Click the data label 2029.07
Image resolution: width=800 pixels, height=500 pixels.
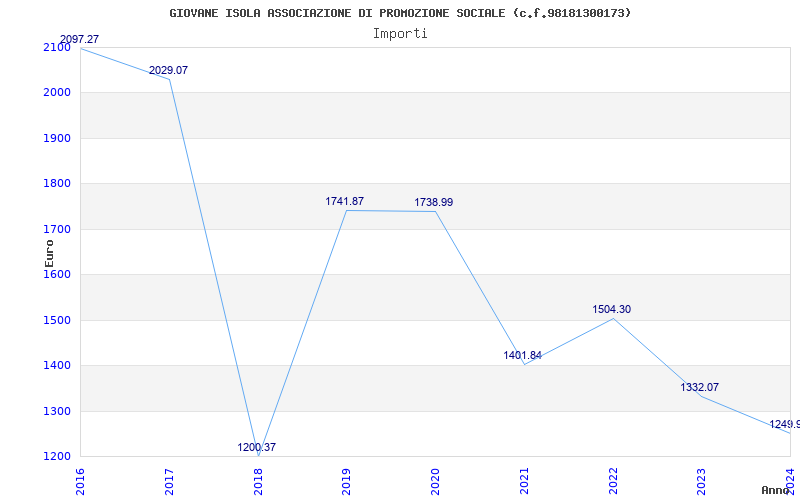pyautogui.click(x=168, y=70)
